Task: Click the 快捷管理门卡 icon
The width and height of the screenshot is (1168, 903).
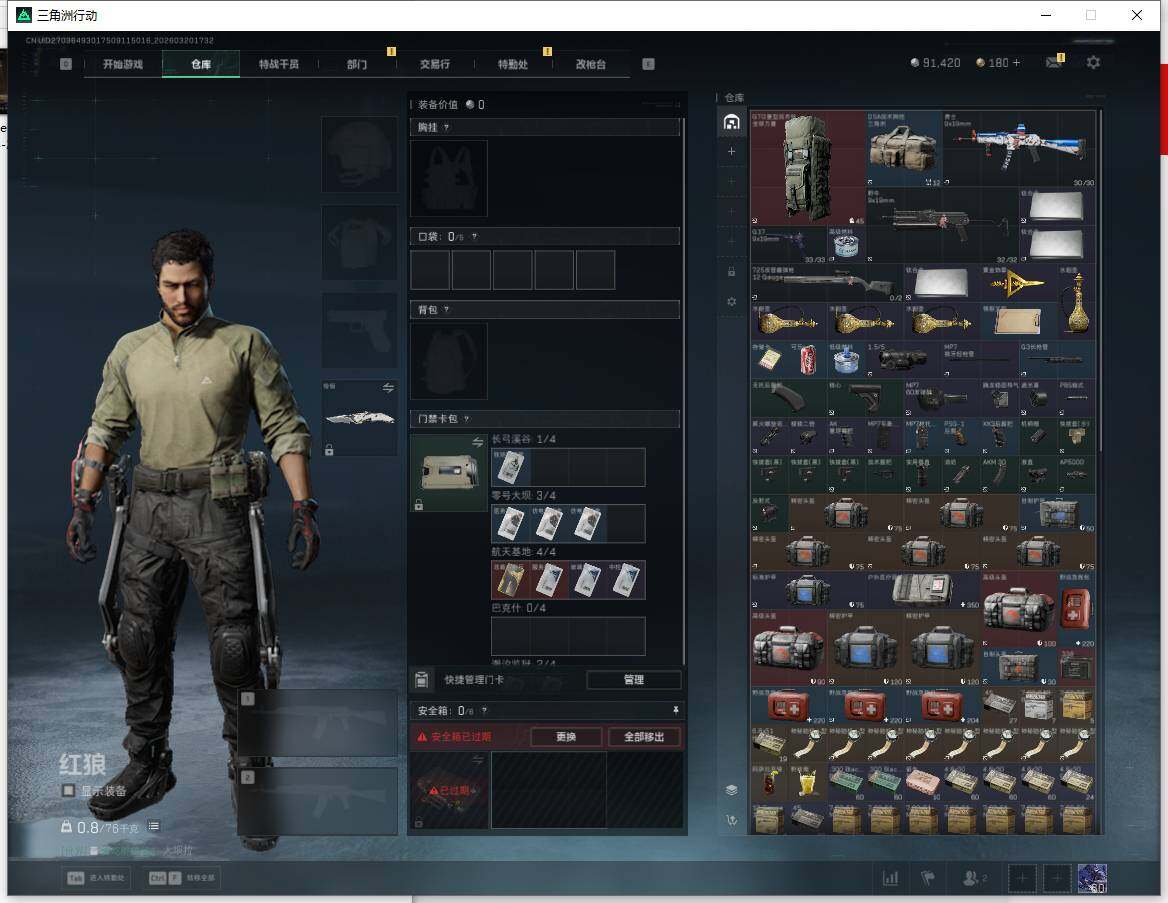Action: tap(421, 679)
